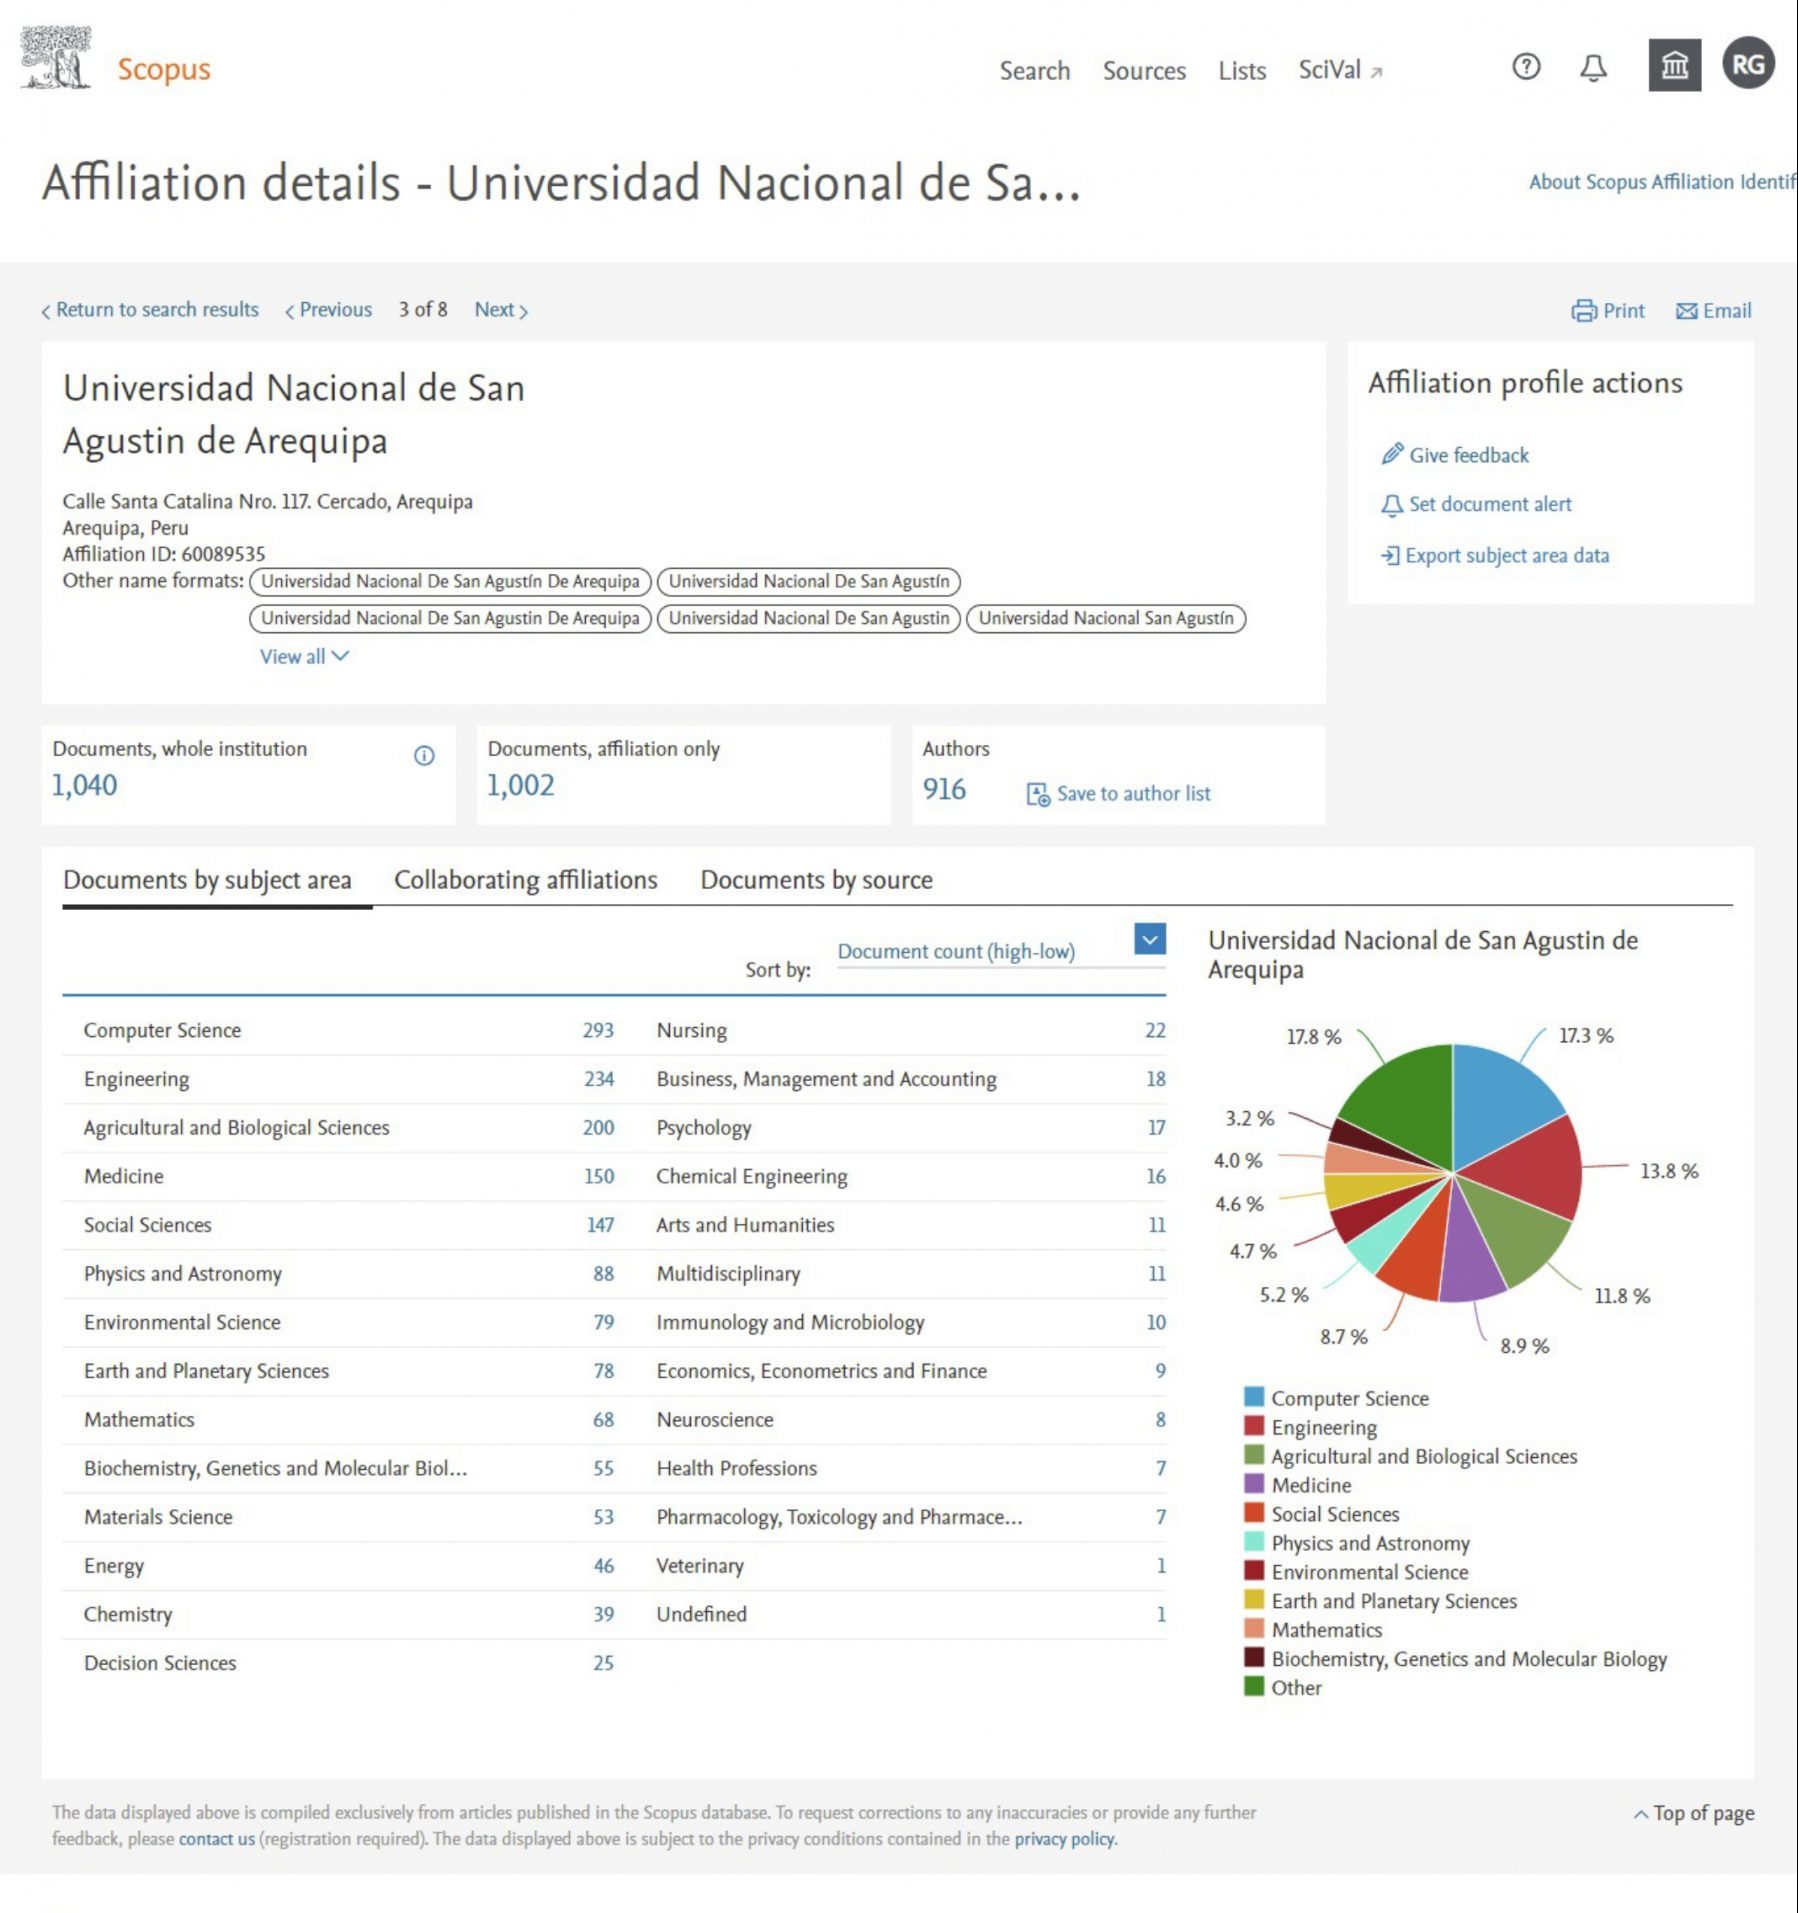Open the help question mark icon
1798x1913 pixels.
pos(1526,67)
